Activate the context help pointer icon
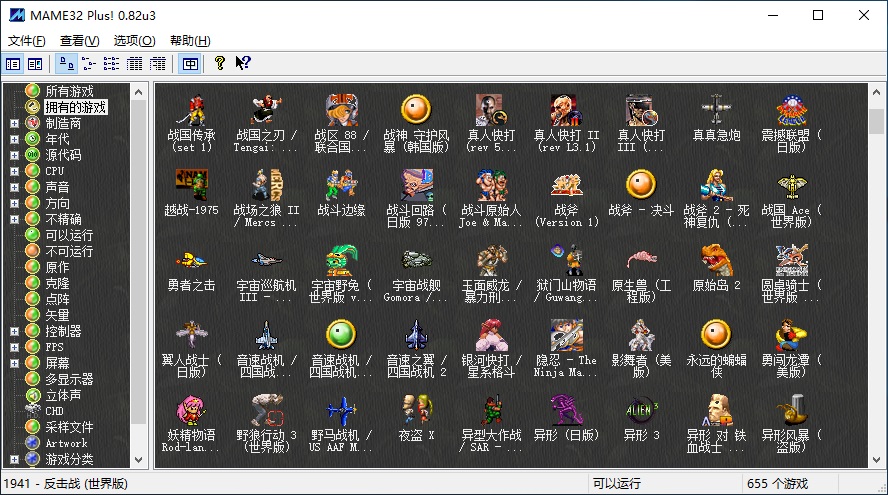This screenshot has height=495, width=888. 243,63
